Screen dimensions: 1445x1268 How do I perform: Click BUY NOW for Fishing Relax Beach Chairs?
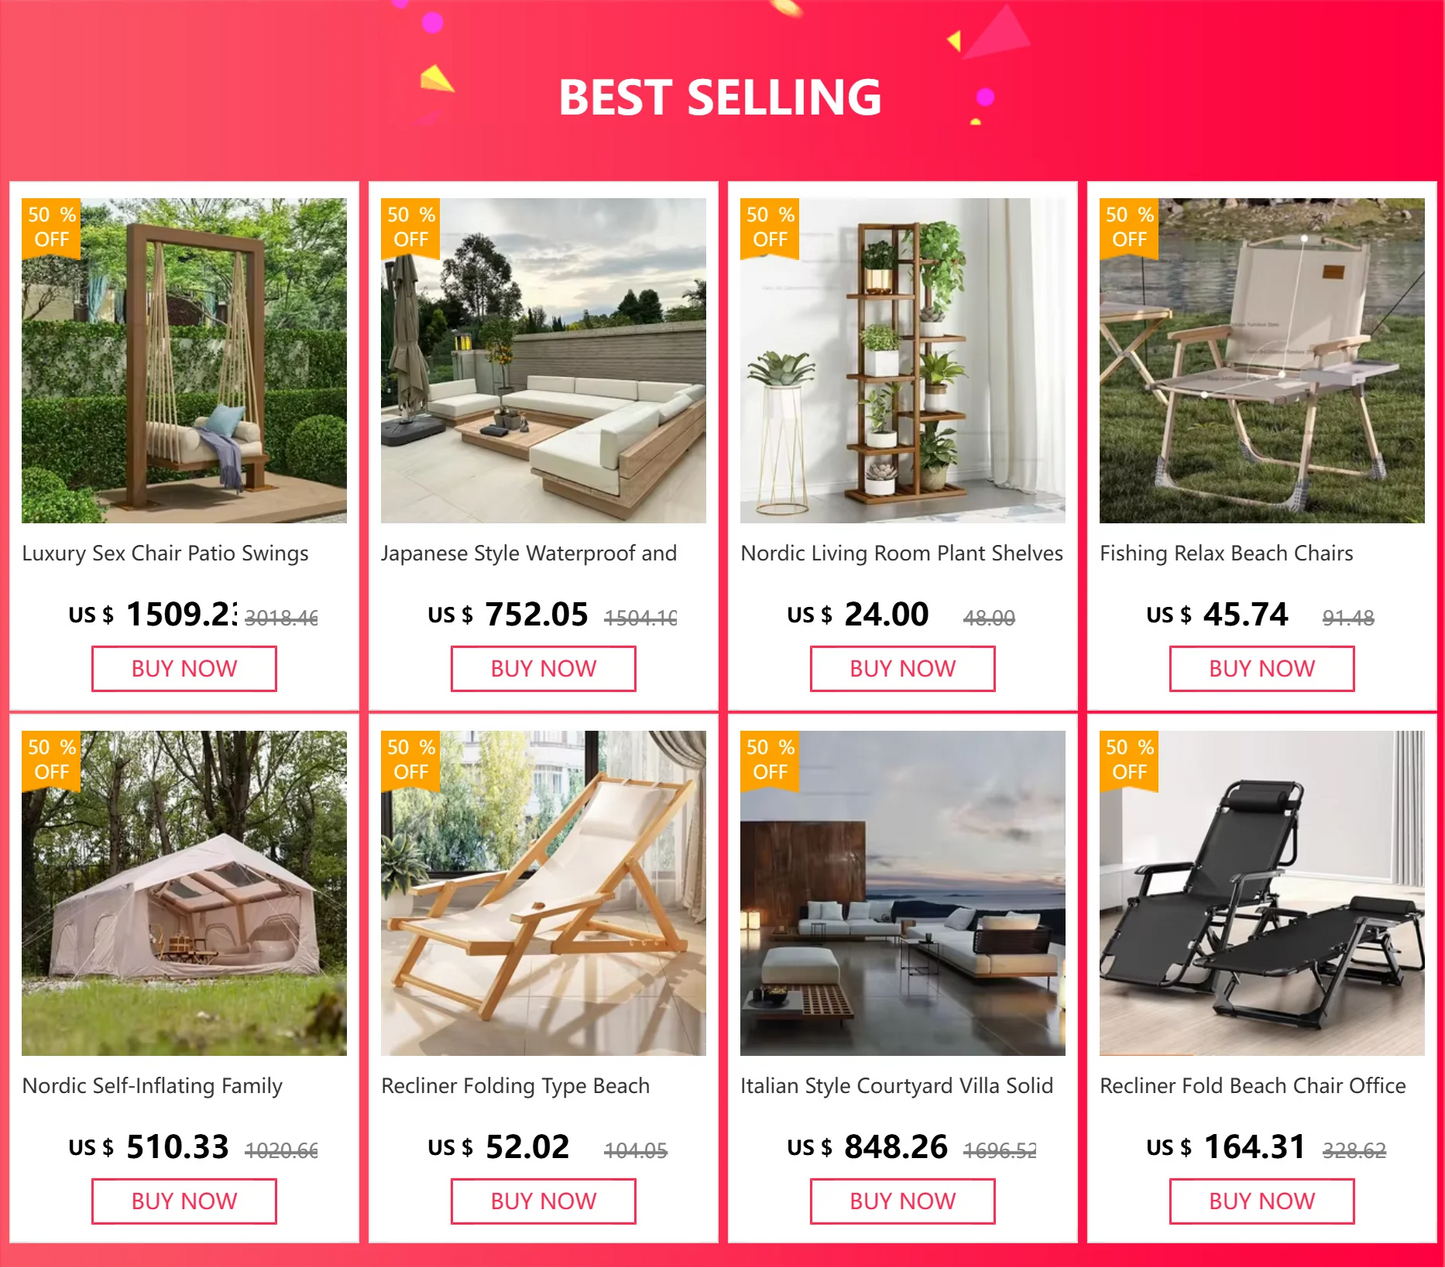1260,668
